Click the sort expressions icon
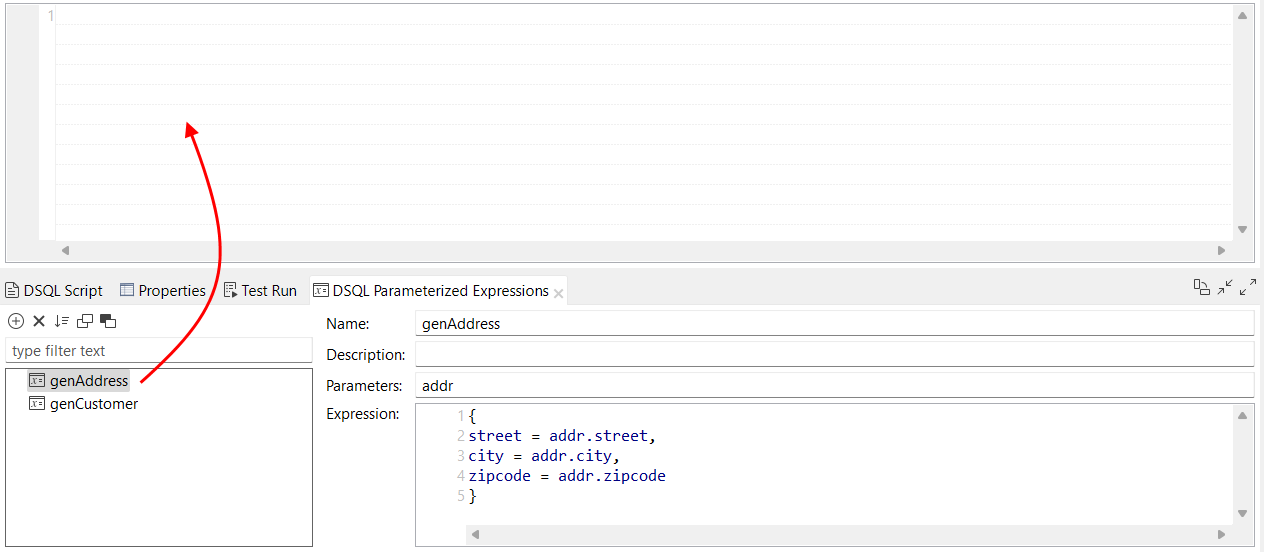 [x=62, y=321]
